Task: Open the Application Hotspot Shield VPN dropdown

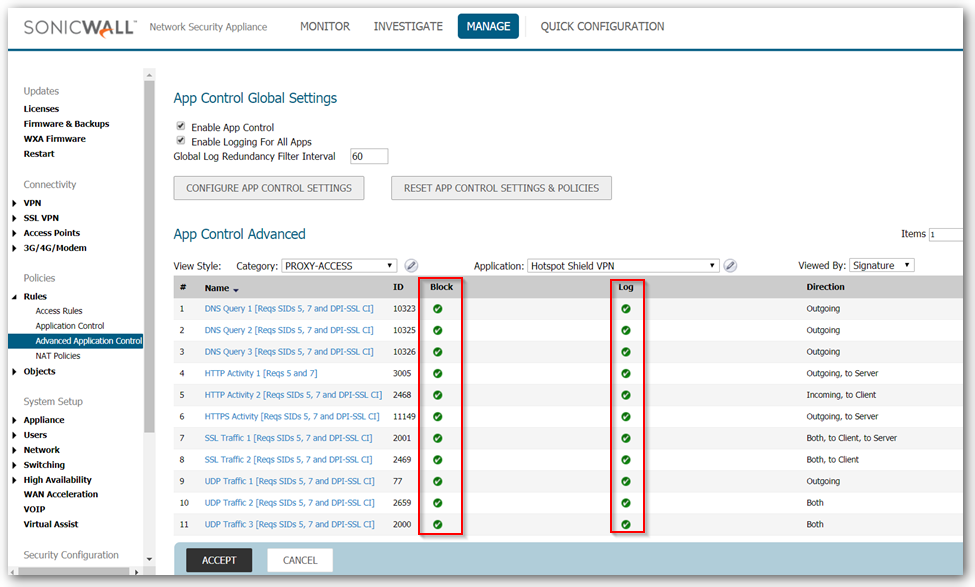Action: coord(623,266)
